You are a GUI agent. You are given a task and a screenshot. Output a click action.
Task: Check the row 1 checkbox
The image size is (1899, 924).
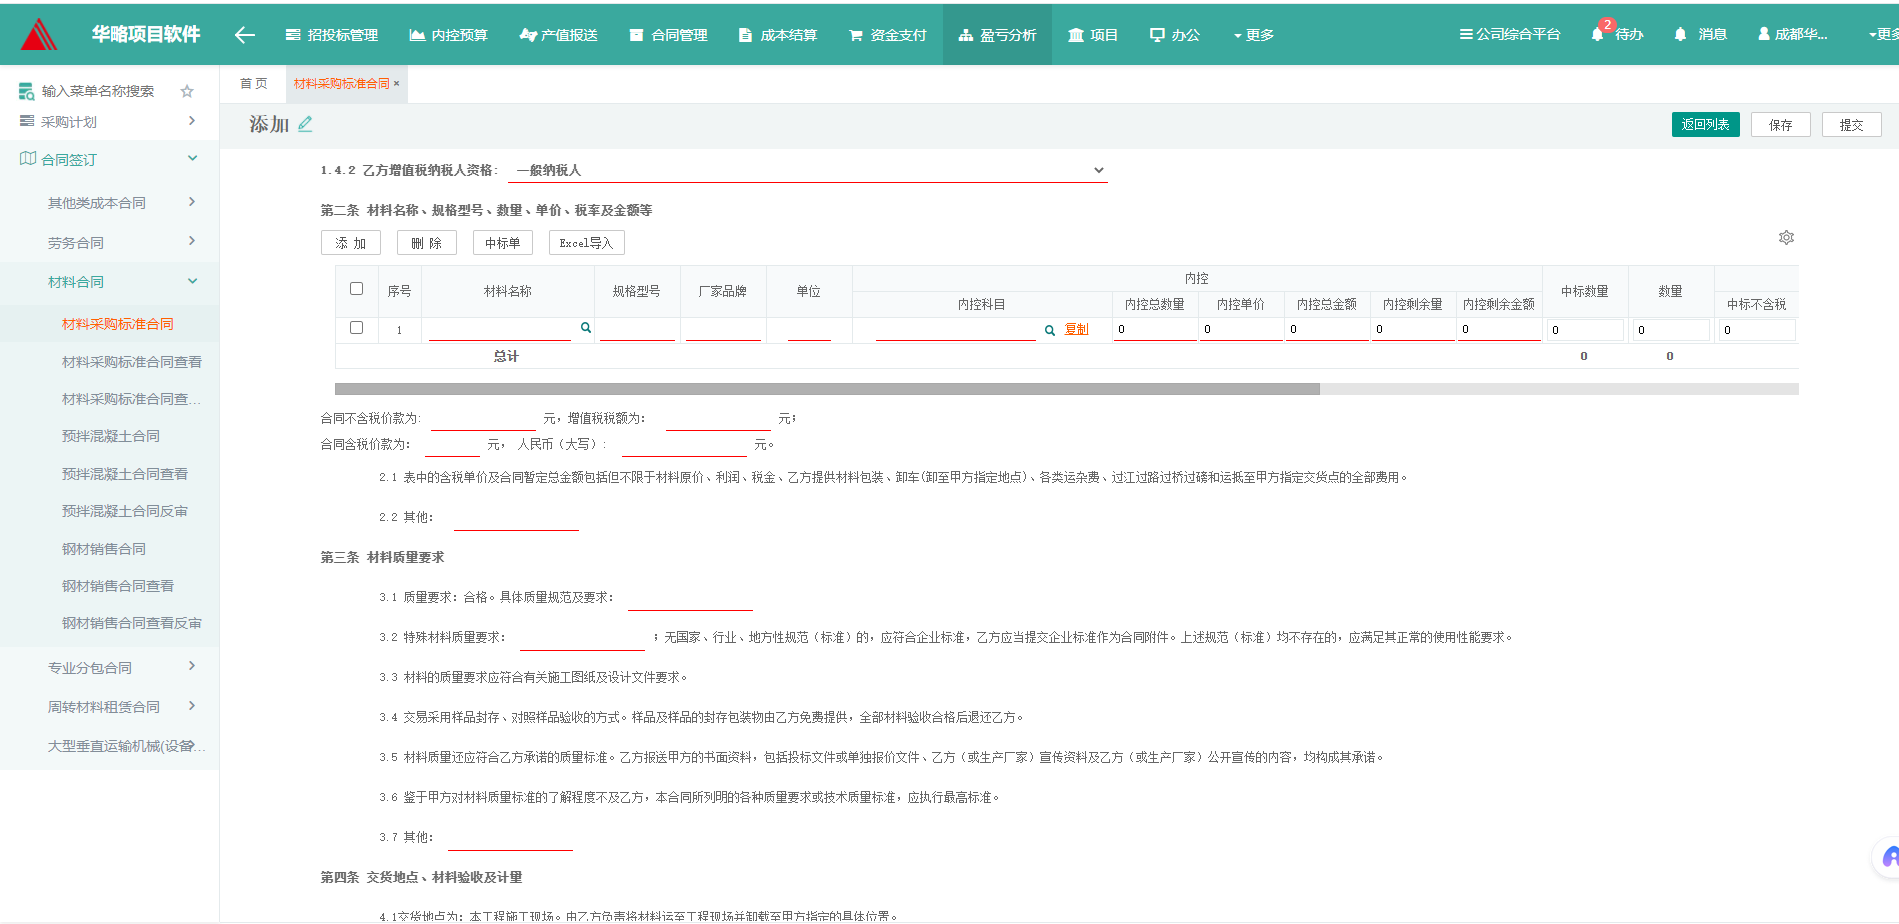tap(356, 327)
